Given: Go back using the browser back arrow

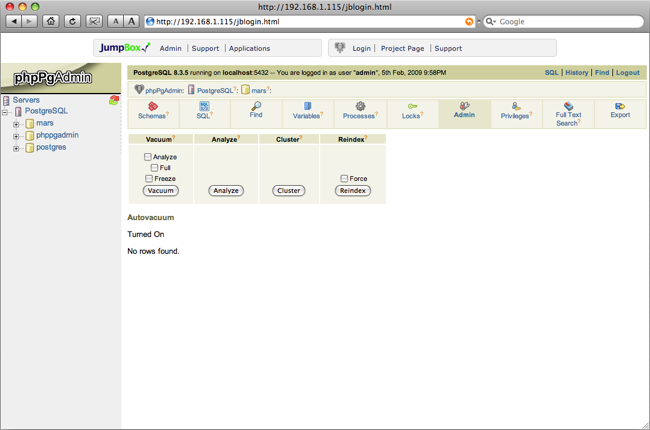Looking at the screenshot, I should pos(14,21).
